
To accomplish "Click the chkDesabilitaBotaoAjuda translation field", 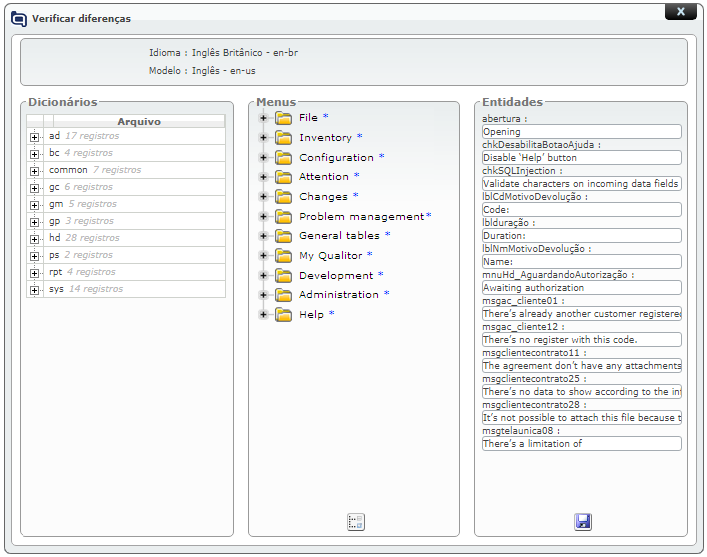I will click(x=582, y=158).
